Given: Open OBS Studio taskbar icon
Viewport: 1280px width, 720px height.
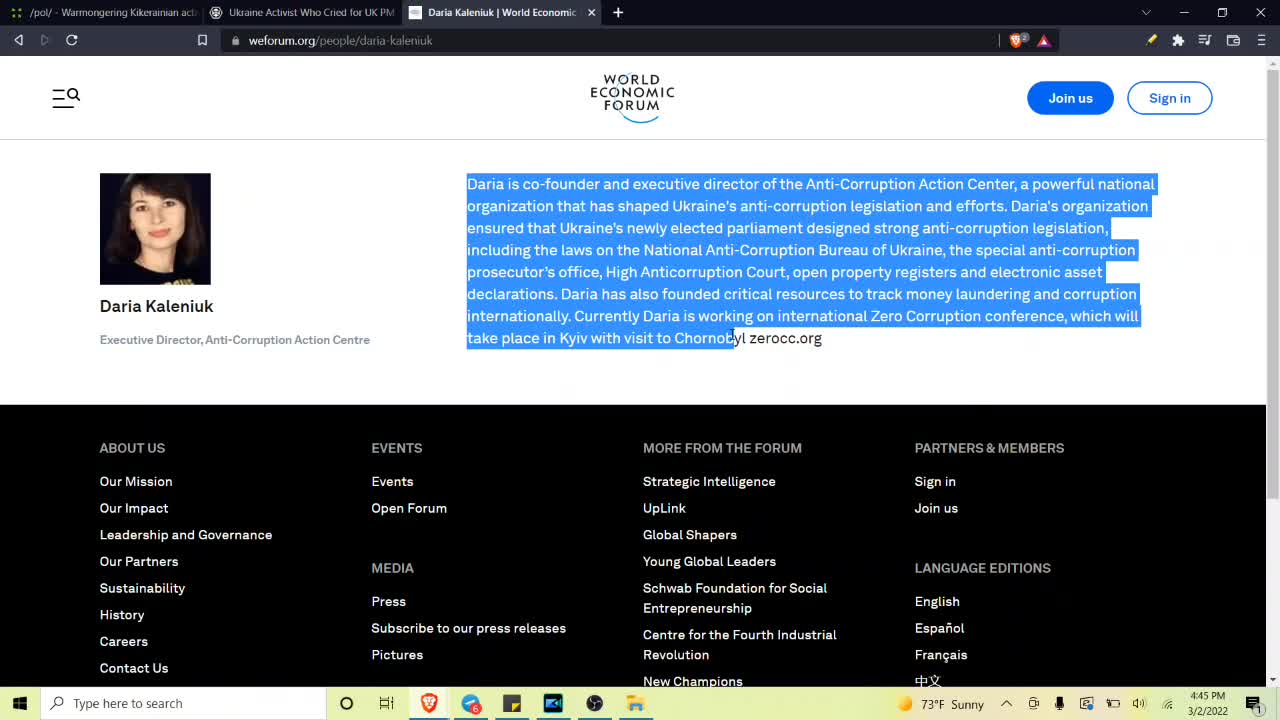Looking at the screenshot, I should [x=594, y=703].
